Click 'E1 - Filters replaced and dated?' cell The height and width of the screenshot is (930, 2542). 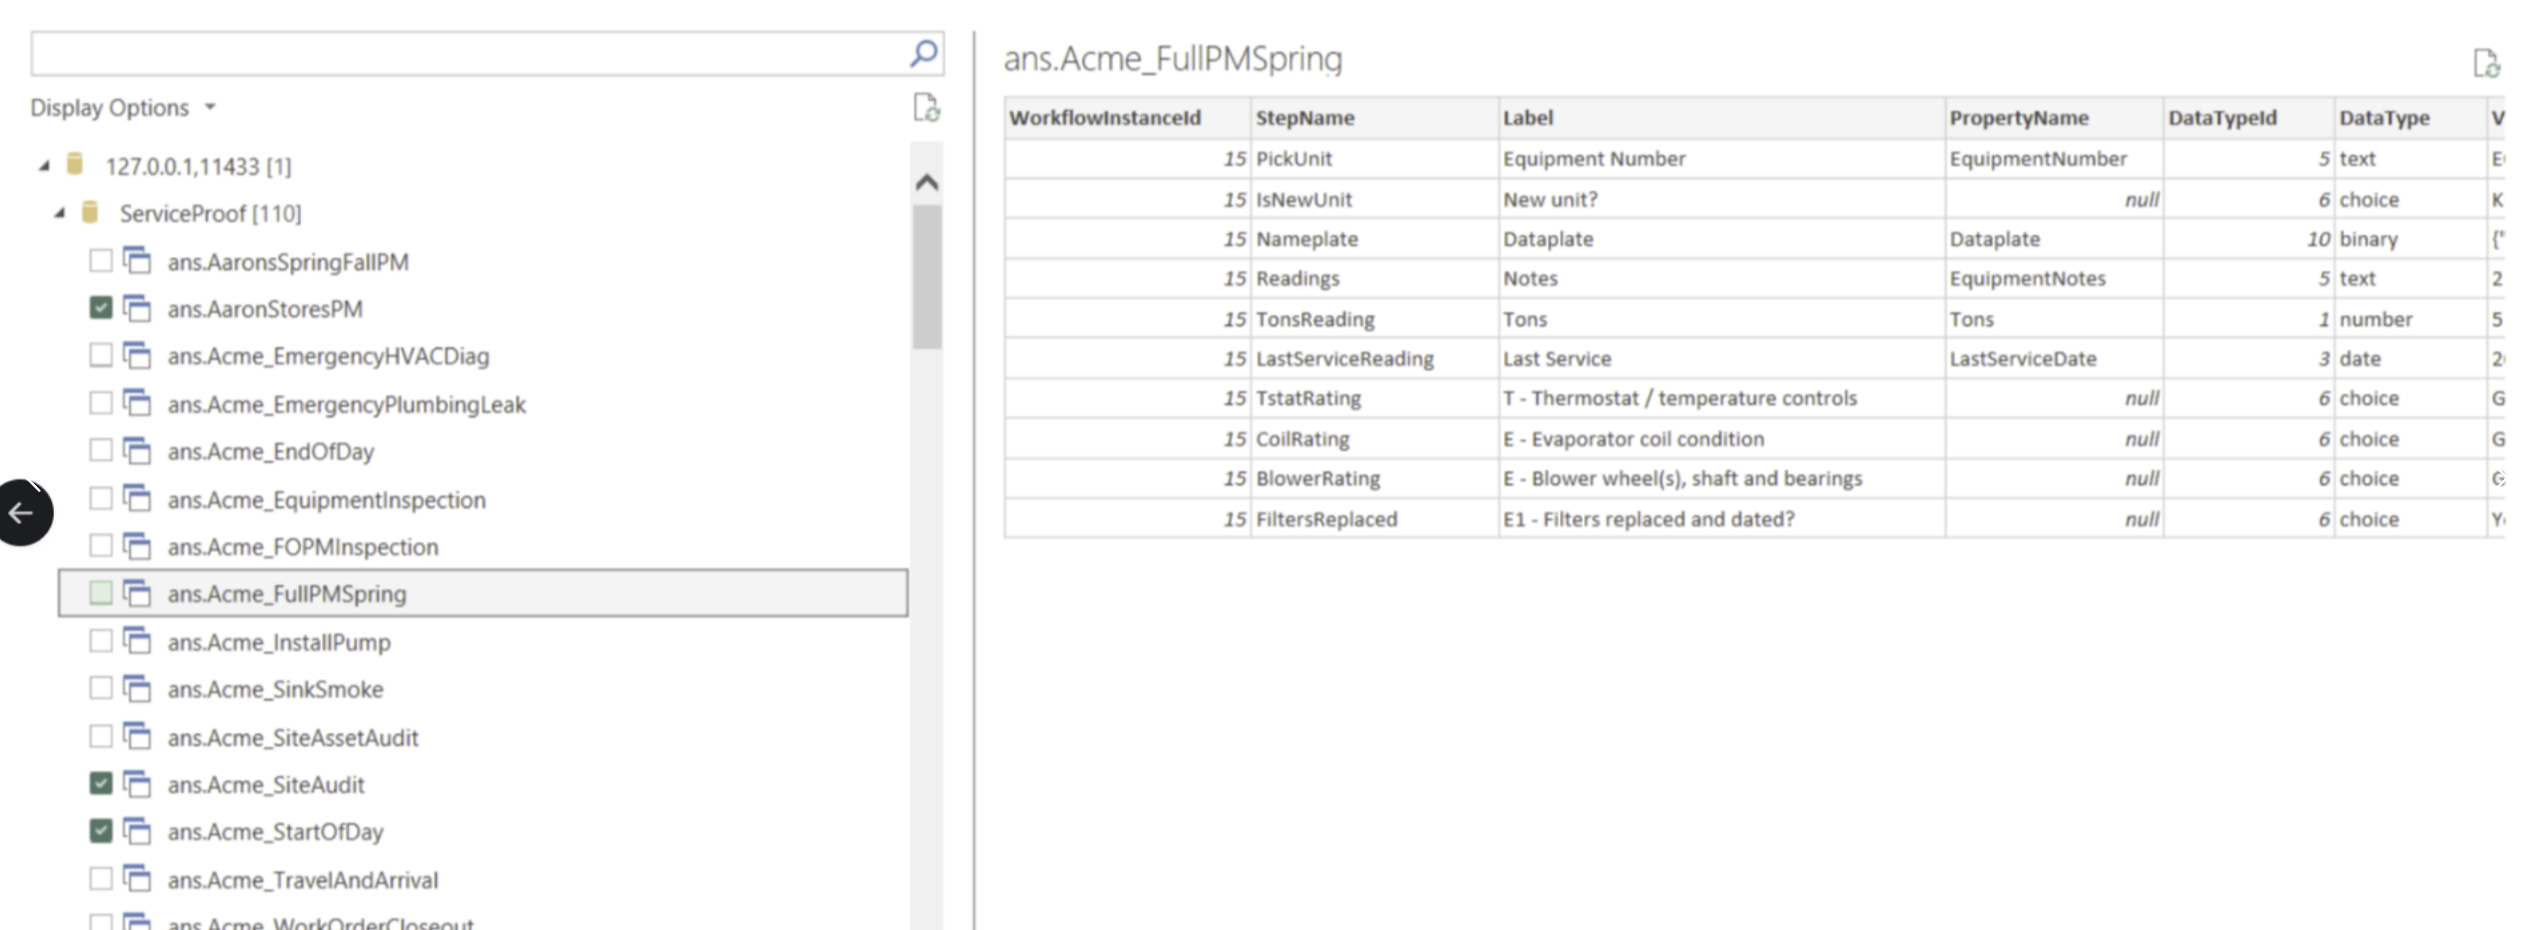pos(1721,519)
